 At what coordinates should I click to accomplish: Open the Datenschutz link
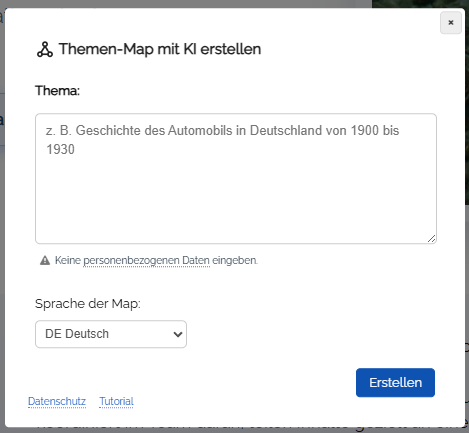coord(57,401)
